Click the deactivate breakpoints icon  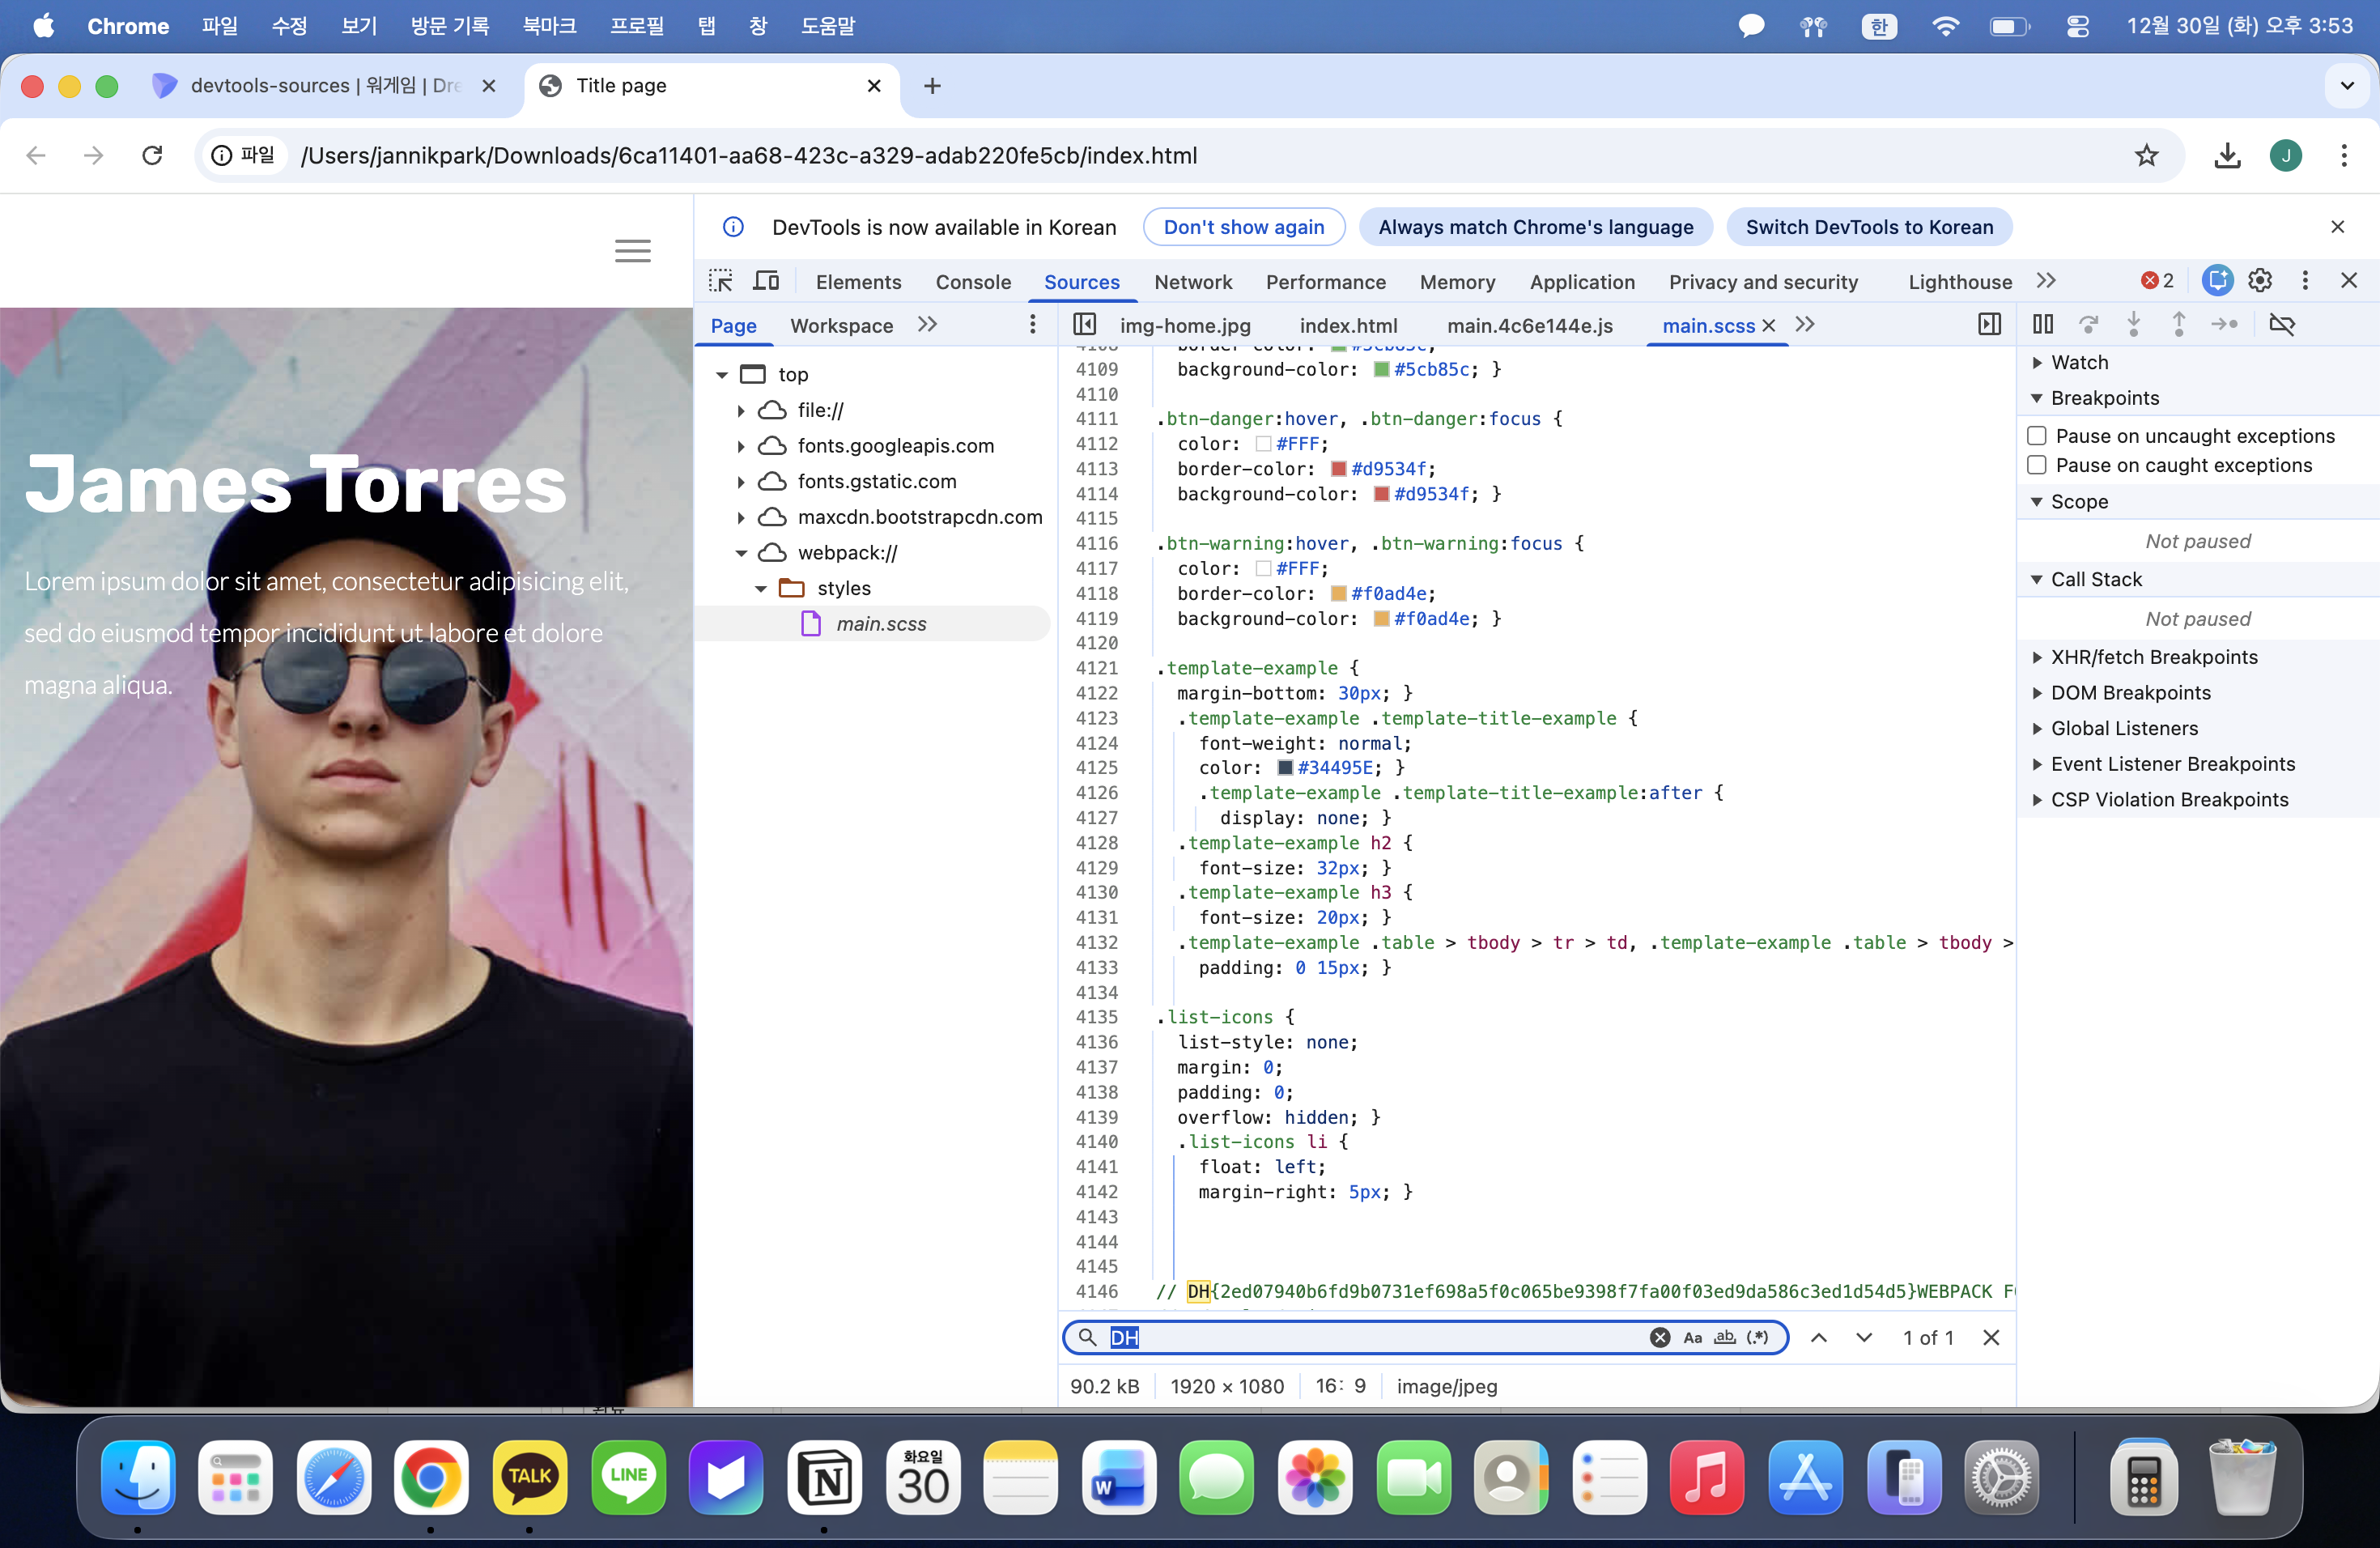[2282, 324]
